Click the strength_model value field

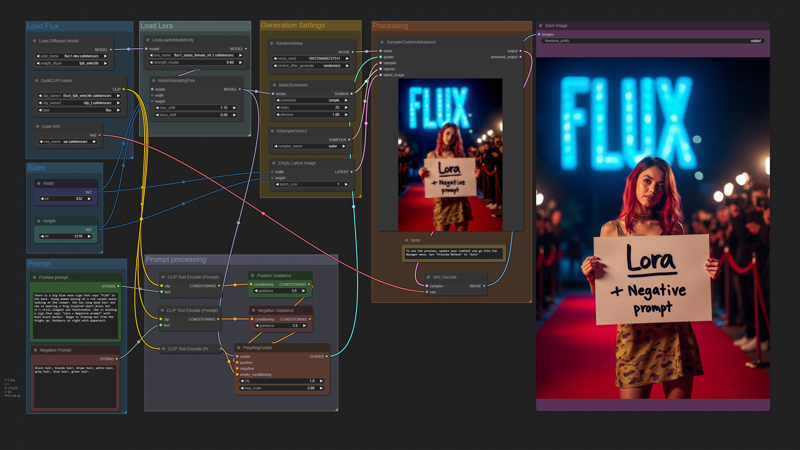click(196, 62)
